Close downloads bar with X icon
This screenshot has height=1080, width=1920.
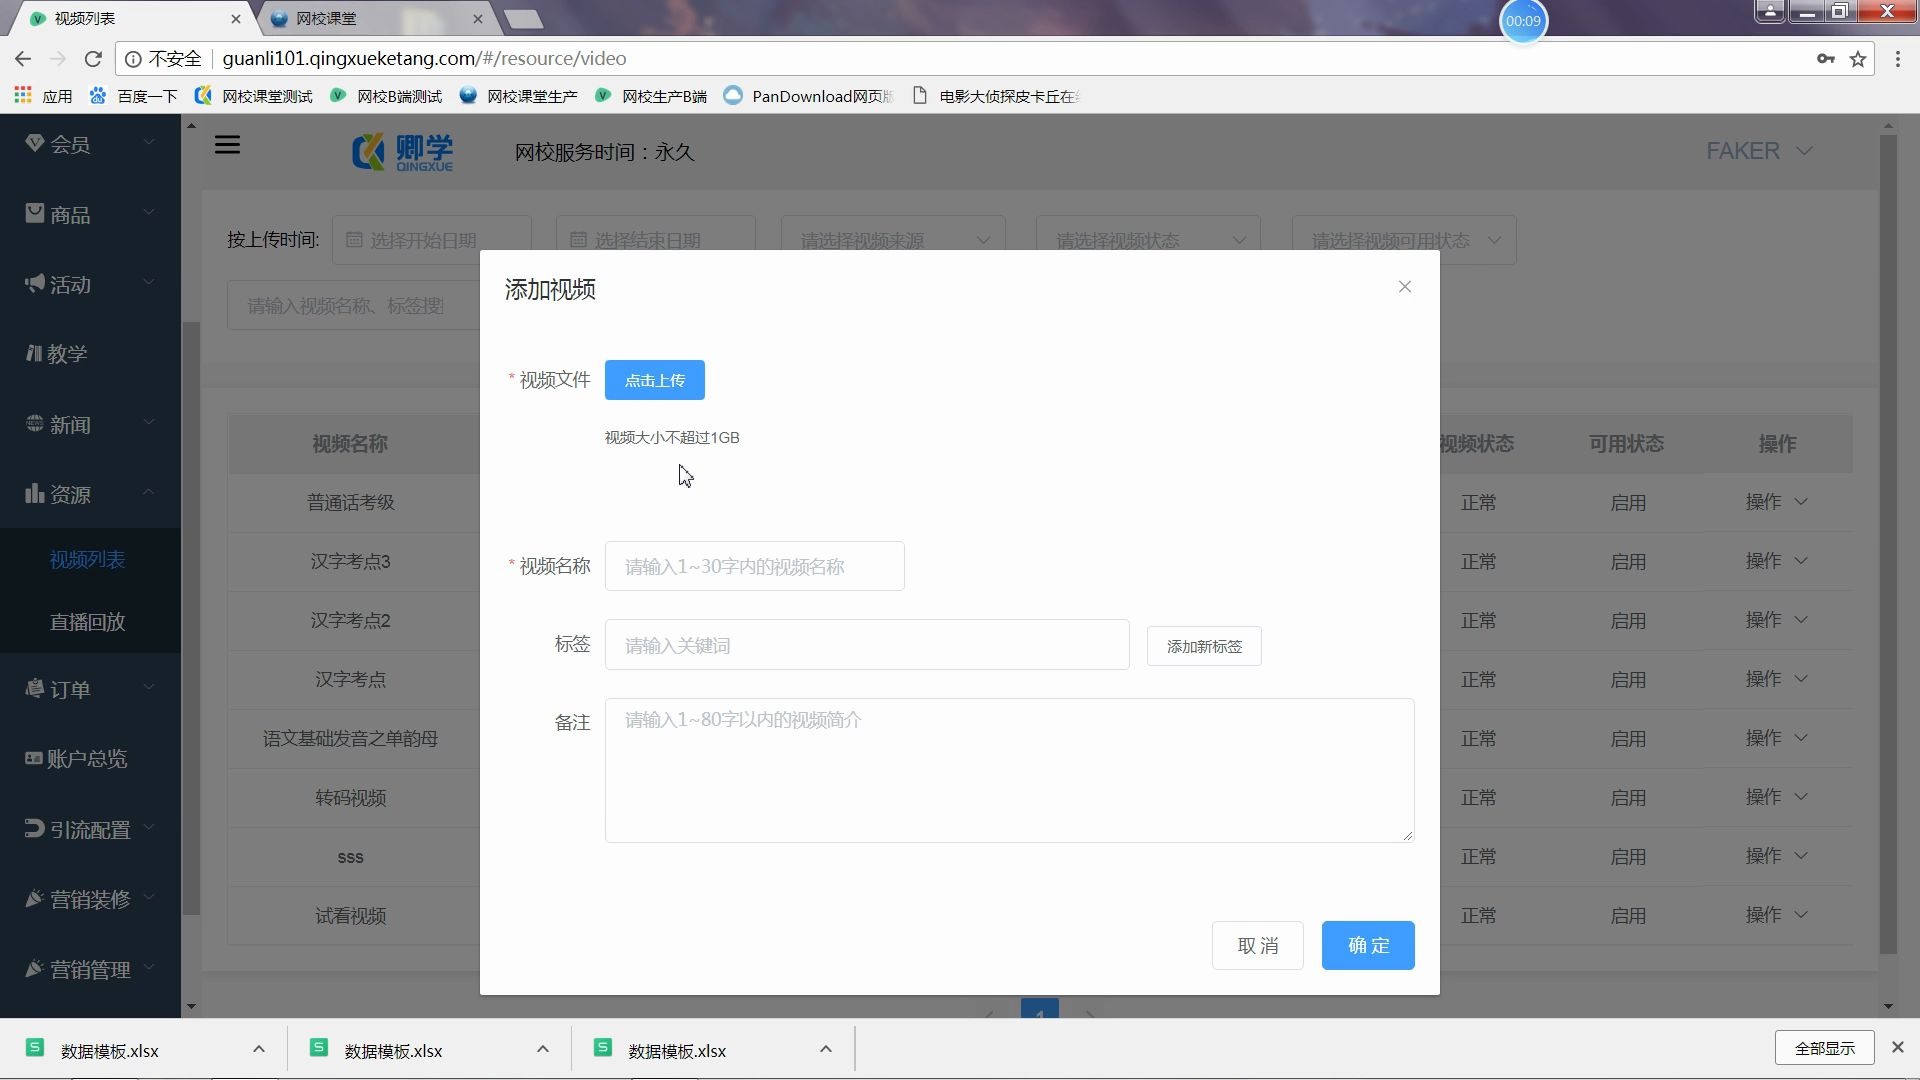[1897, 1047]
